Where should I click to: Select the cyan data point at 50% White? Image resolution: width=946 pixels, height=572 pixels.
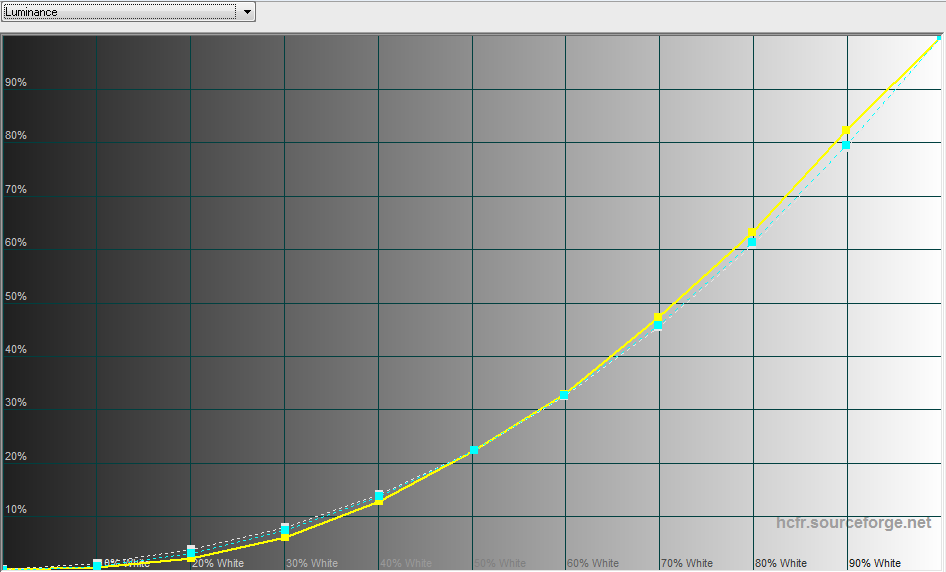point(474,450)
